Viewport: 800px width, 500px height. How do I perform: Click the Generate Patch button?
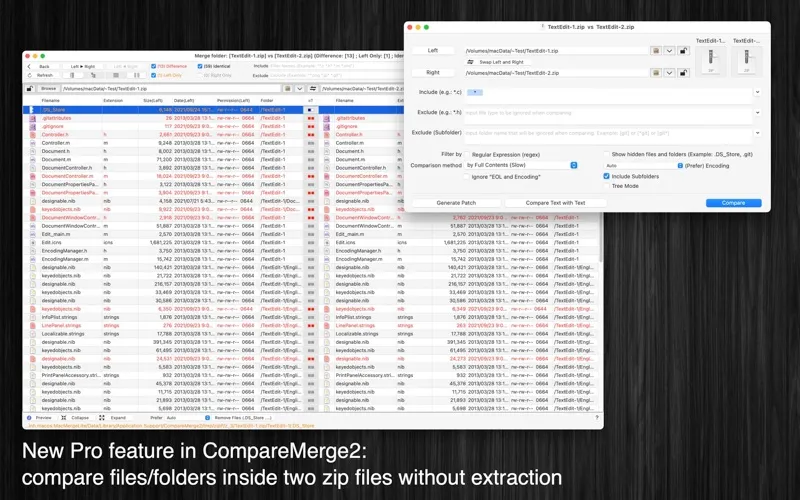456,203
